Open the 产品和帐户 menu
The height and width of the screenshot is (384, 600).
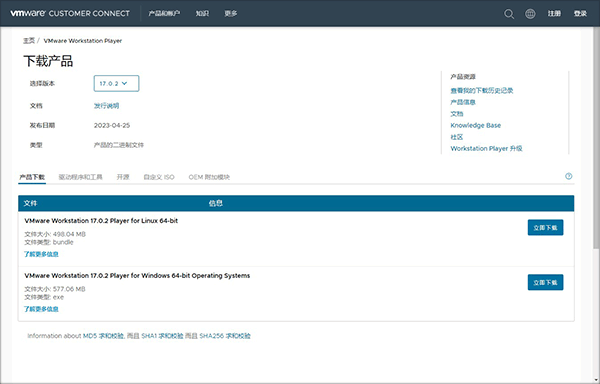pos(164,13)
